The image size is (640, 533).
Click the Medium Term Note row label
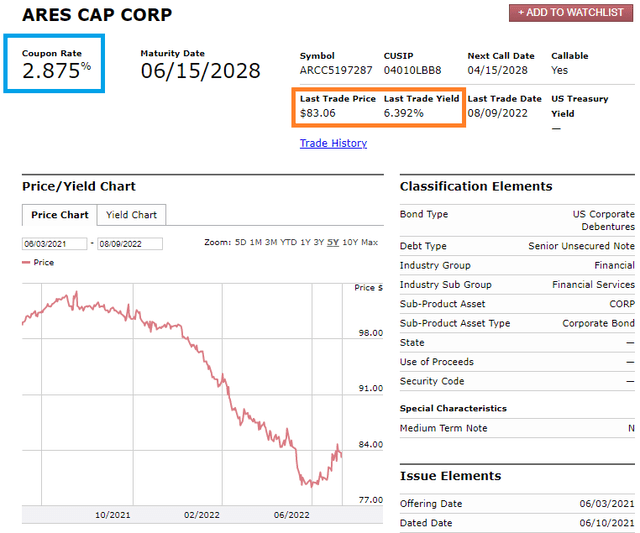click(x=443, y=428)
